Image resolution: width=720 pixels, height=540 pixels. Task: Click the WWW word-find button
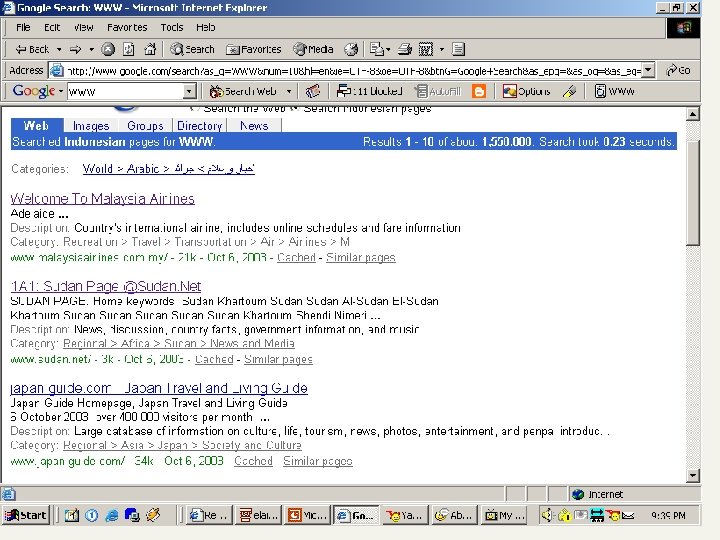614,91
